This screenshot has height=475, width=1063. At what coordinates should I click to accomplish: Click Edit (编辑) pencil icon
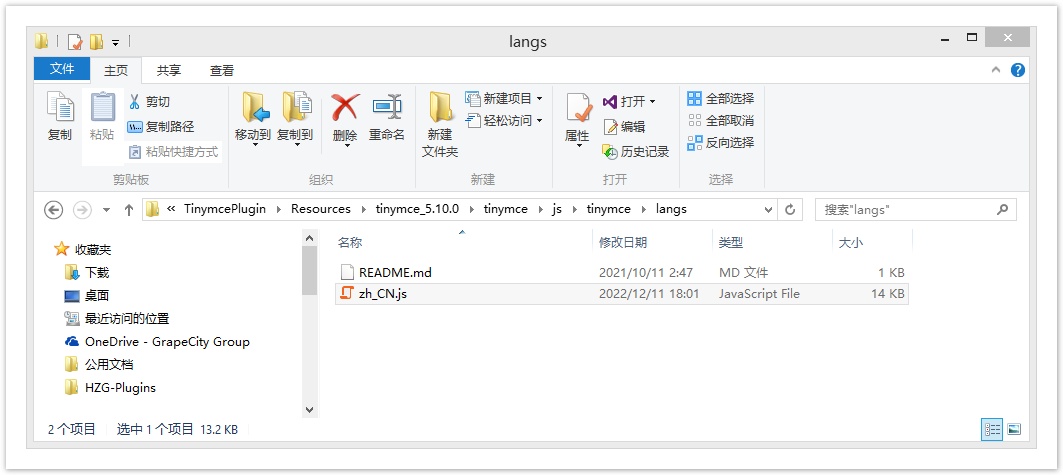click(x=610, y=127)
